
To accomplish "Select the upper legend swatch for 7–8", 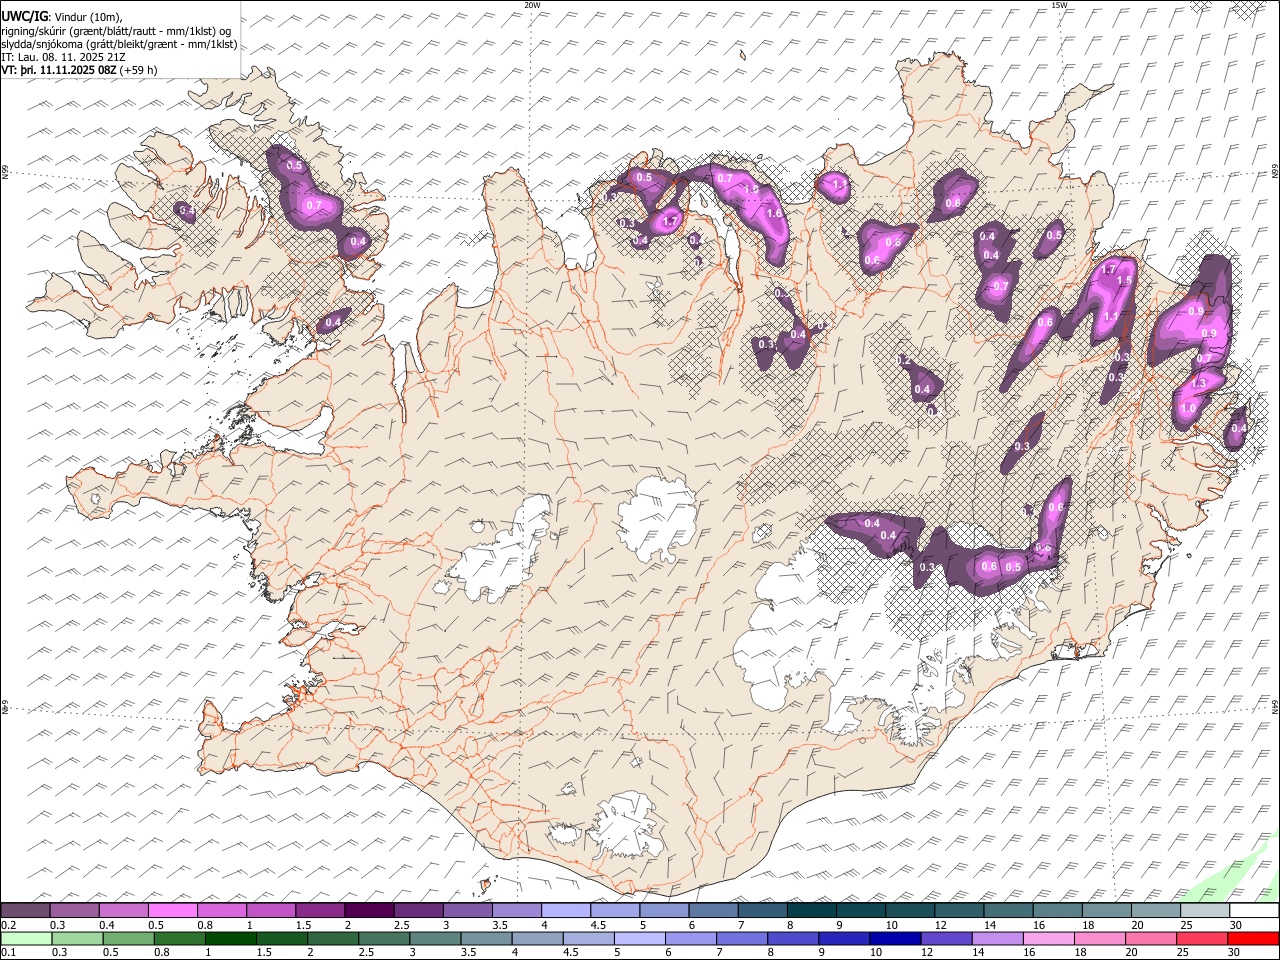I will coord(762,910).
